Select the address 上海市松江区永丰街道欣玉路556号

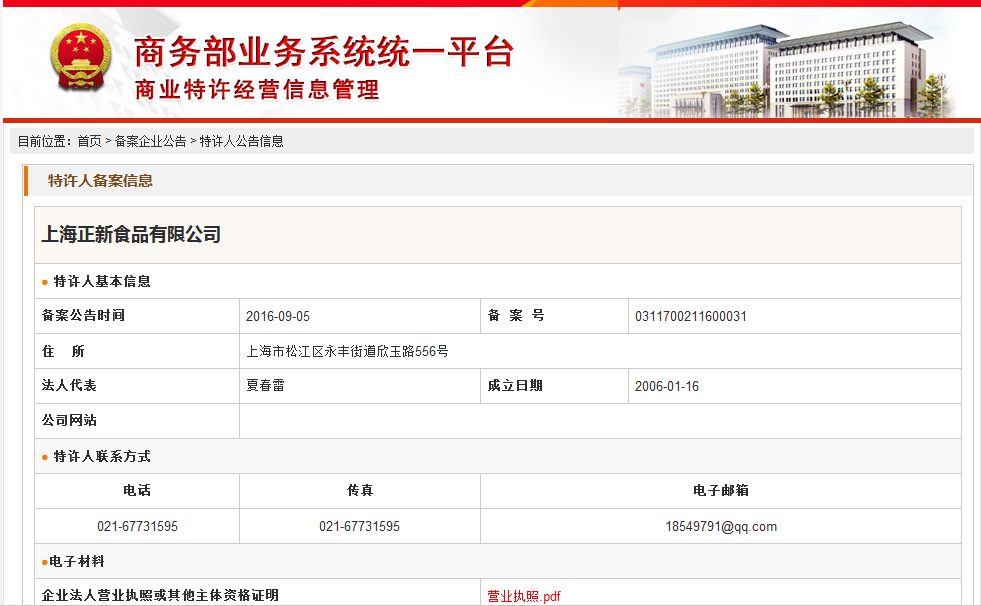tap(347, 351)
